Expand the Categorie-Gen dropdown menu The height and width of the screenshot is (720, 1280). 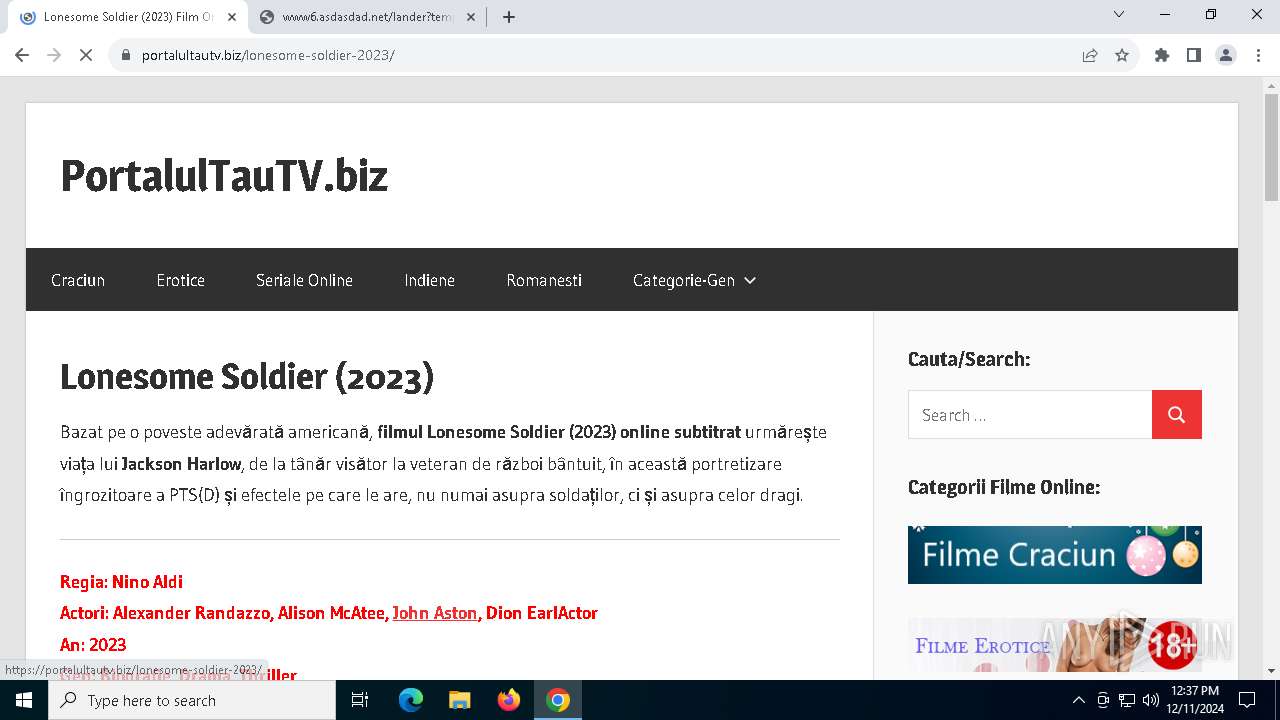click(694, 280)
